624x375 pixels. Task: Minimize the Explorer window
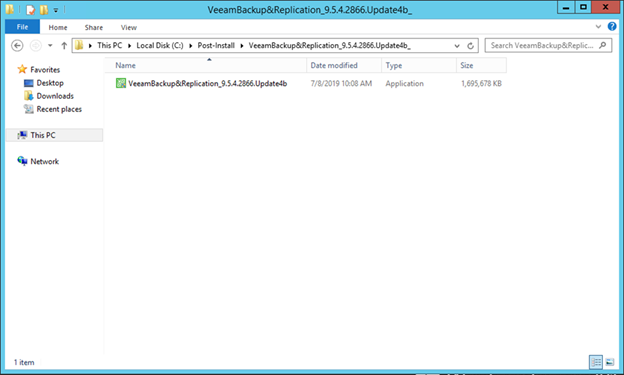566,7
